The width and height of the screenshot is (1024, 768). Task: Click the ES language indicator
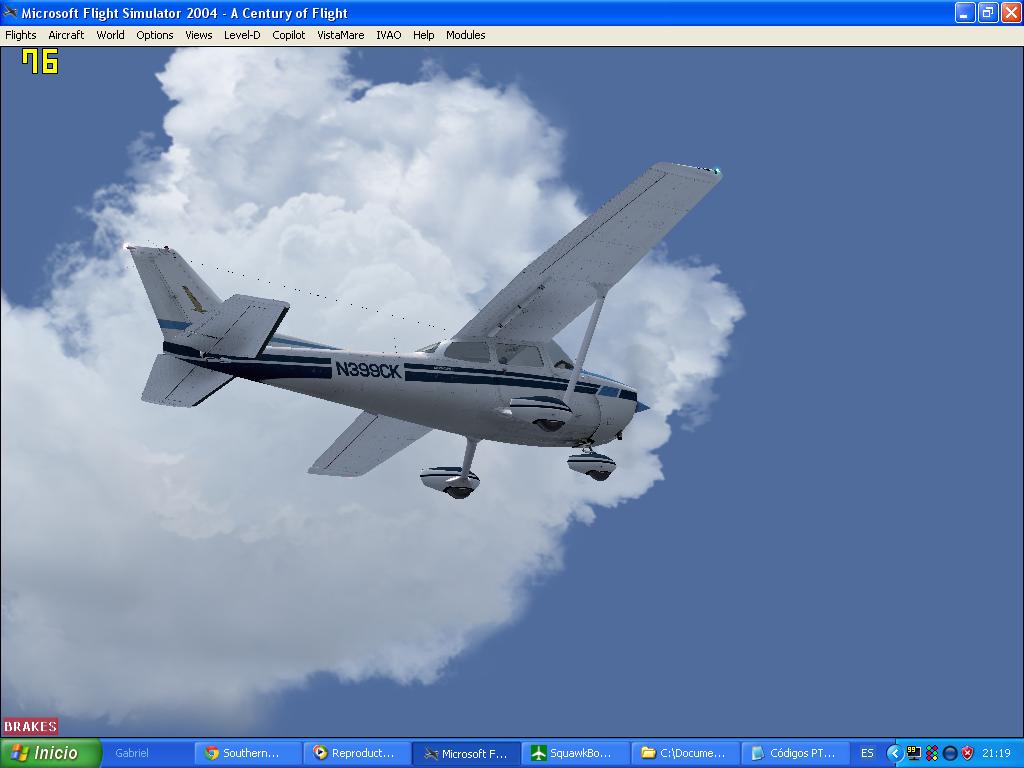pyautogui.click(x=867, y=754)
